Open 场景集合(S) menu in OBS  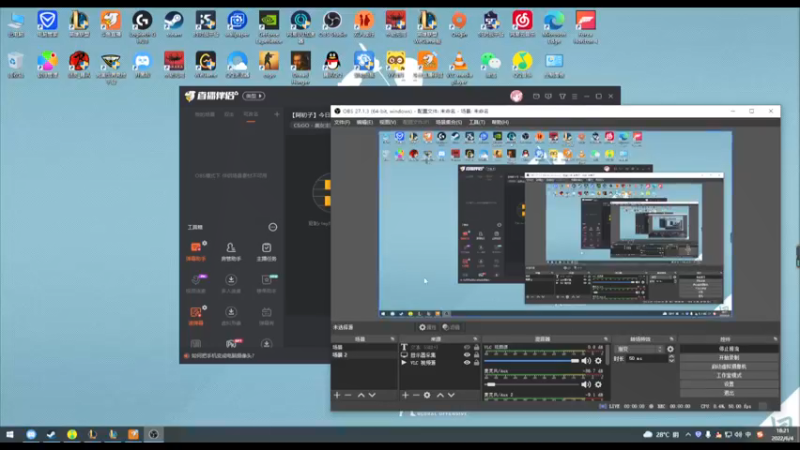click(448, 122)
